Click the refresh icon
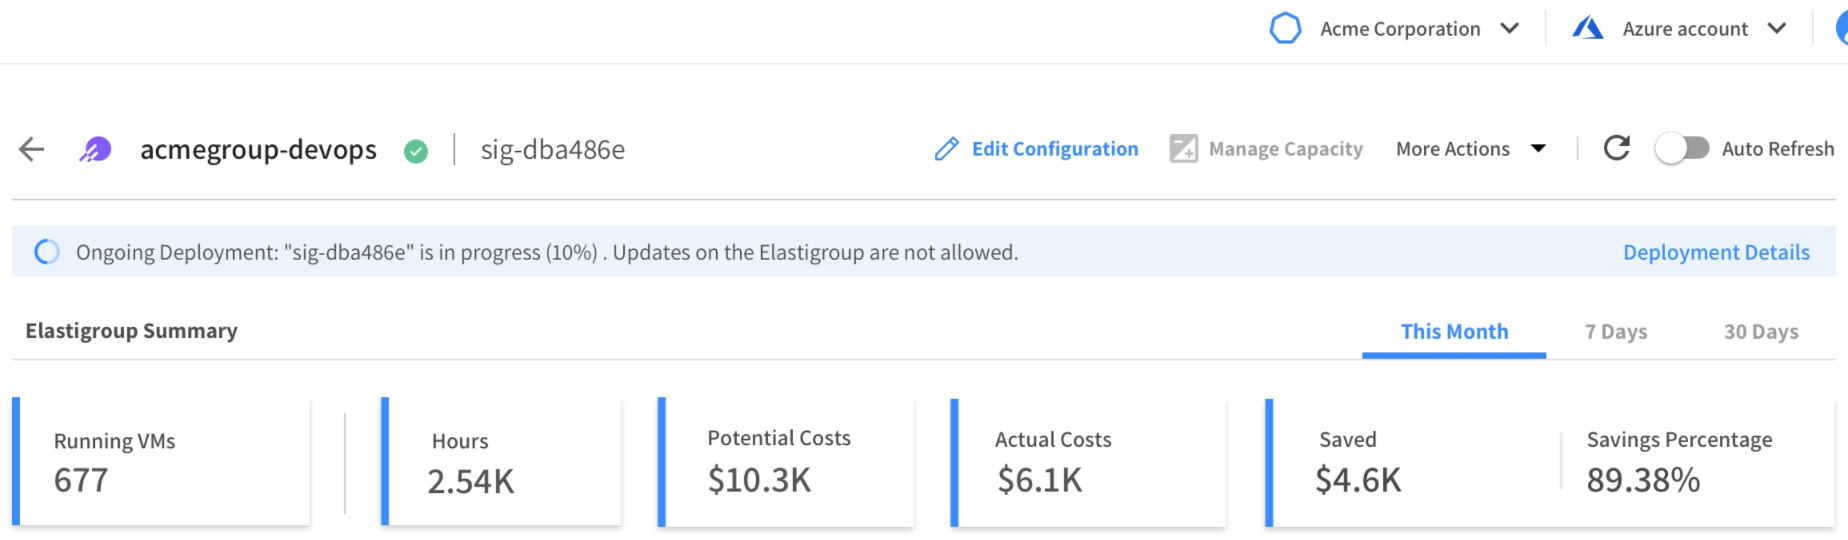This screenshot has height=540, width=1848. point(1616,148)
